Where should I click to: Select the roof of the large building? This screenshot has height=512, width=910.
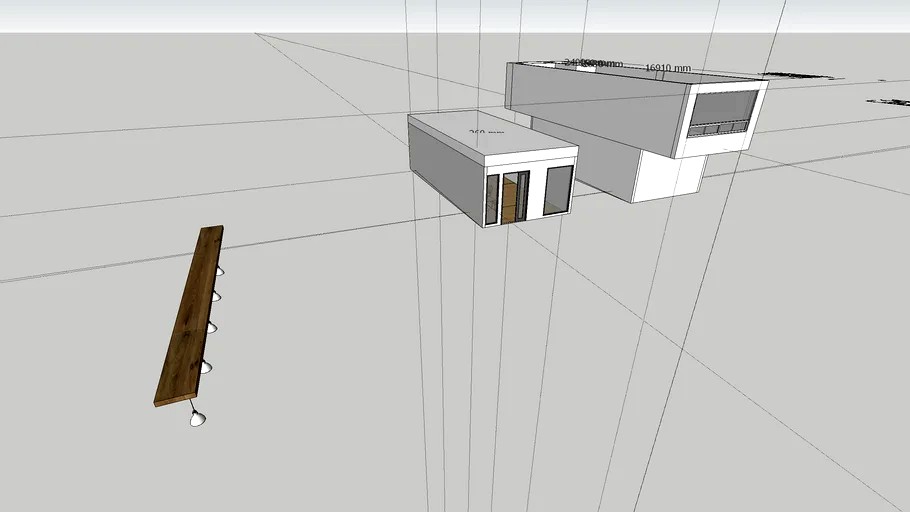coord(638,73)
